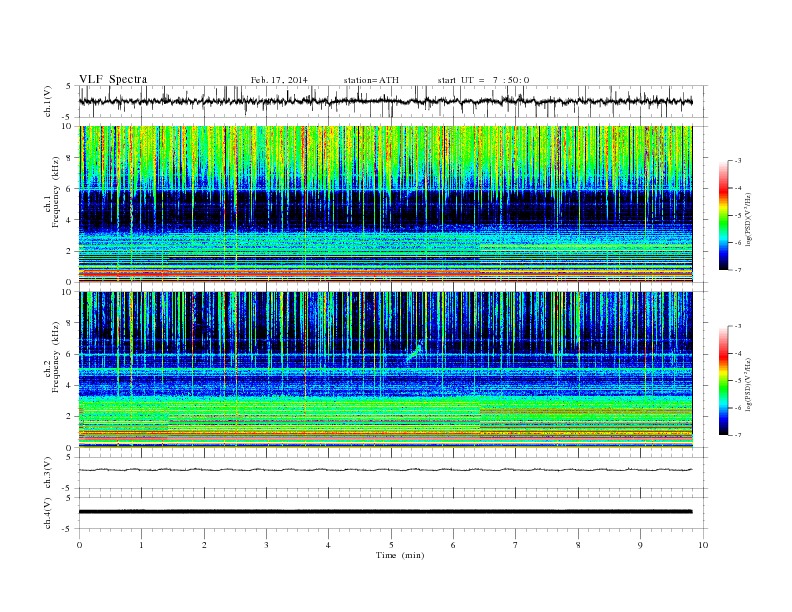The height and width of the screenshot is (612, 792).
Task: Click the "2" tick on the time axis
Action: tap(204, 545)
